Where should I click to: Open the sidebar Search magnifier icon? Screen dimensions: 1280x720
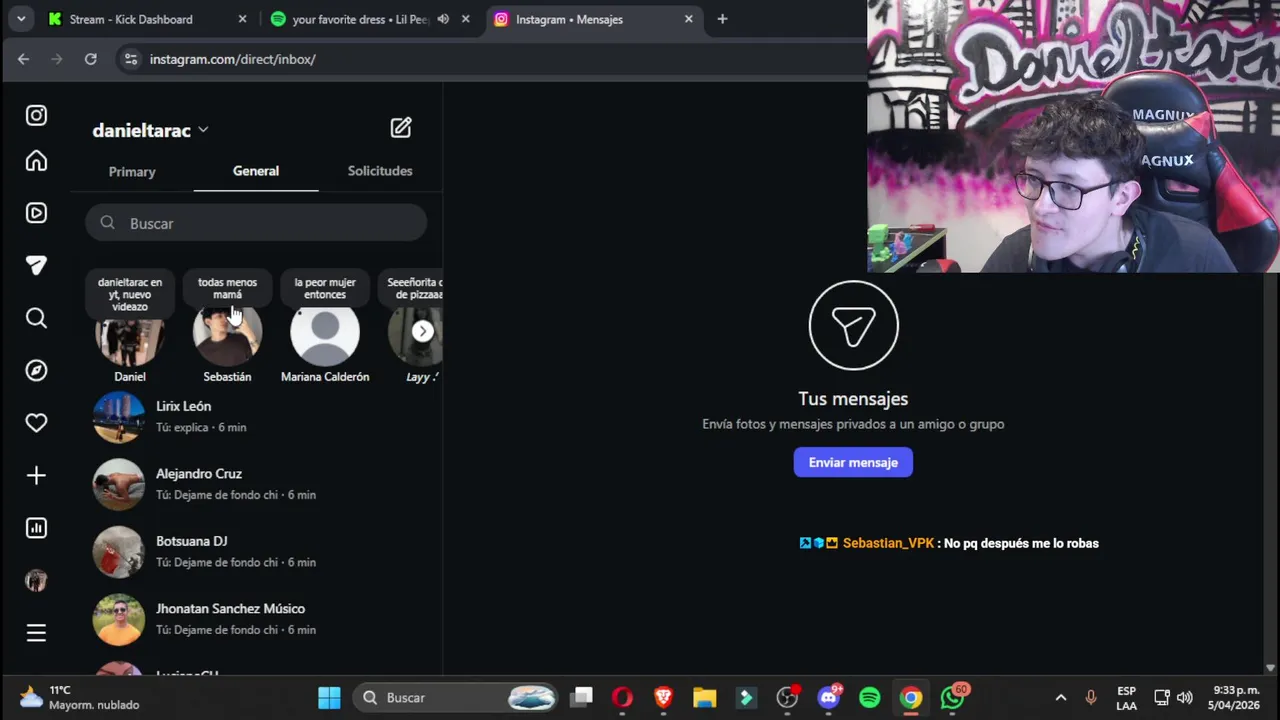36,318
